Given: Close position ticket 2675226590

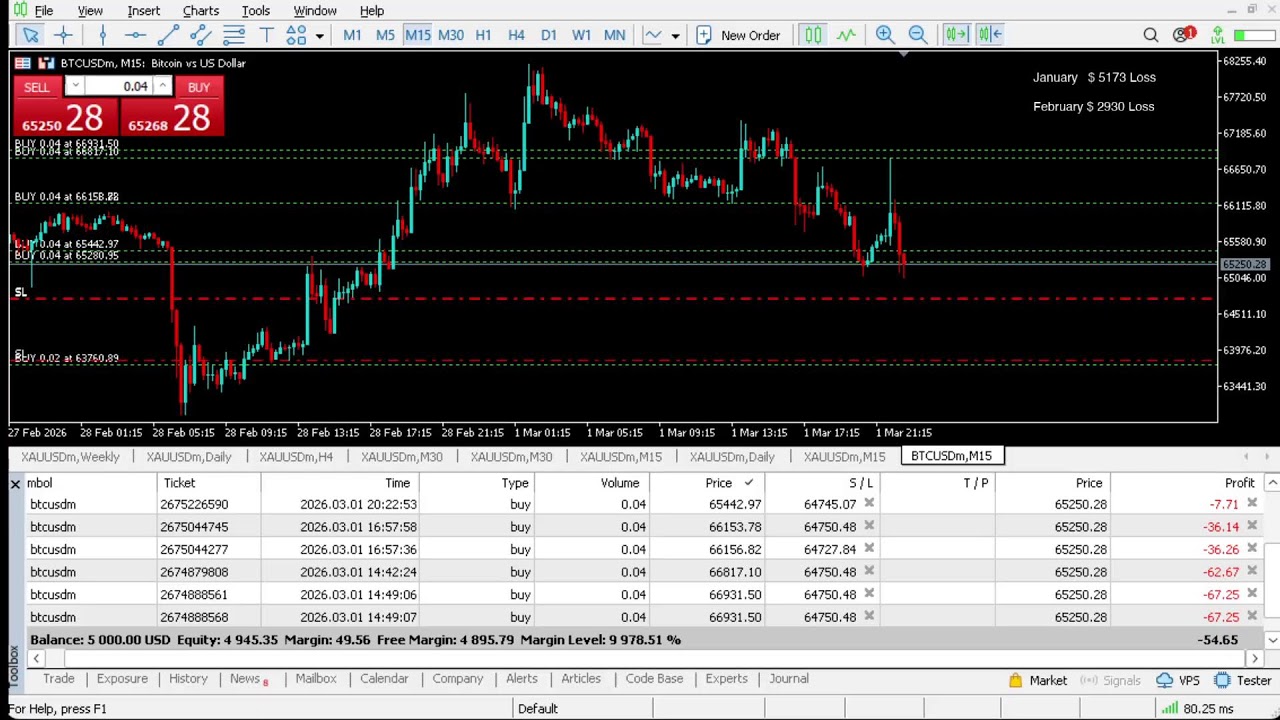Looking at the screenshot, I should click(1252, 504).
